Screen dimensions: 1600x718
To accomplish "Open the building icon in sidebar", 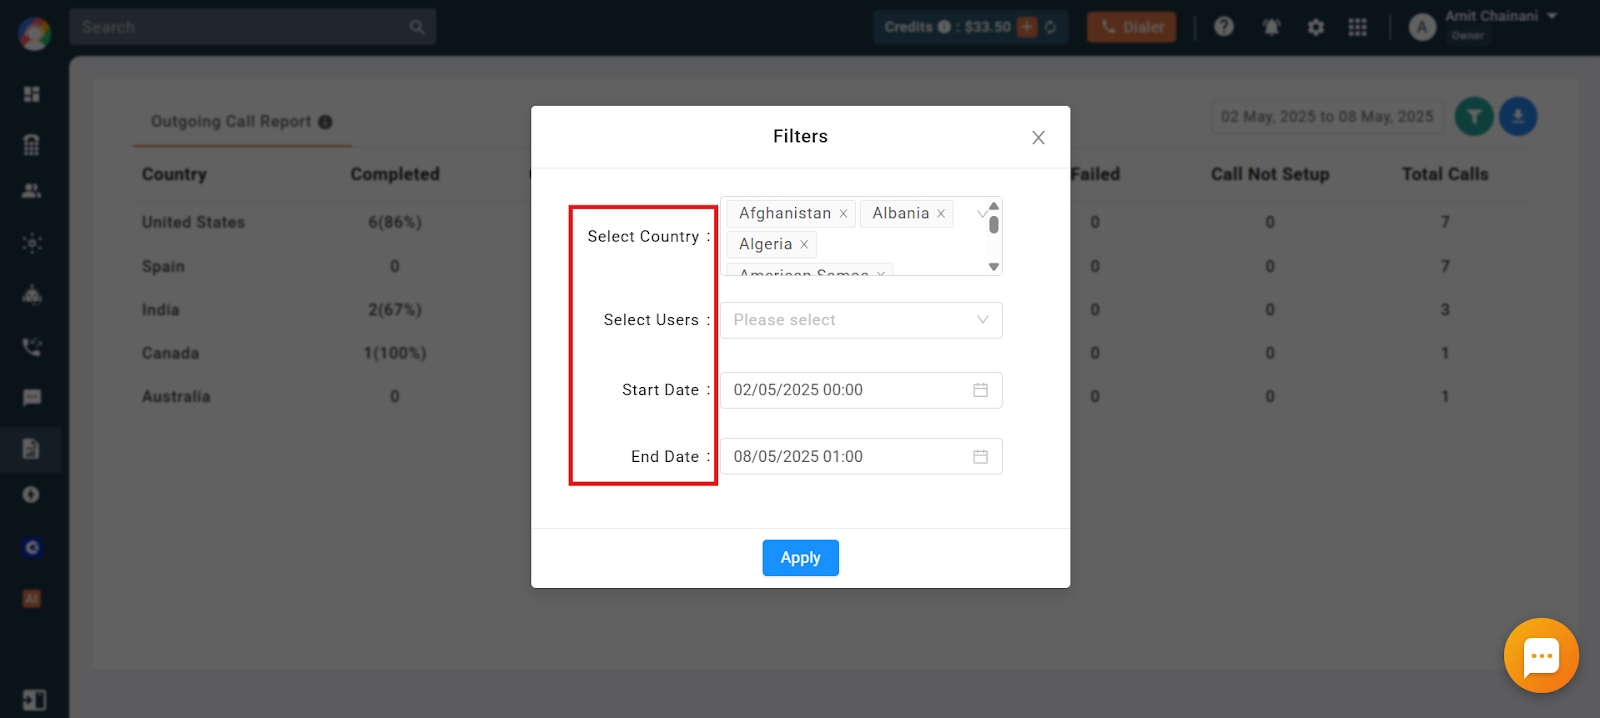I will 32,145.
